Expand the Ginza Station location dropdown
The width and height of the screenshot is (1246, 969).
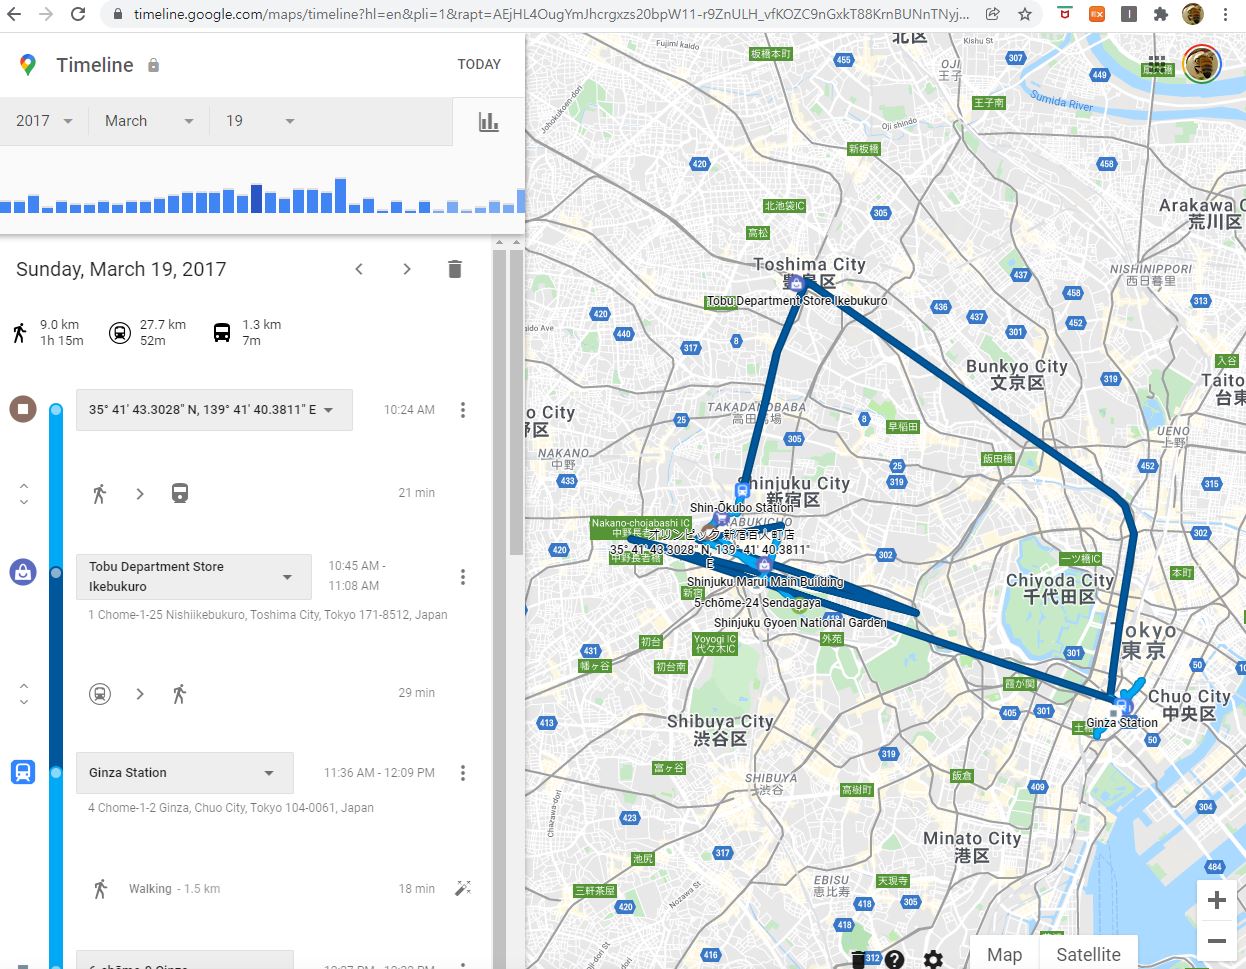point(185,773)
